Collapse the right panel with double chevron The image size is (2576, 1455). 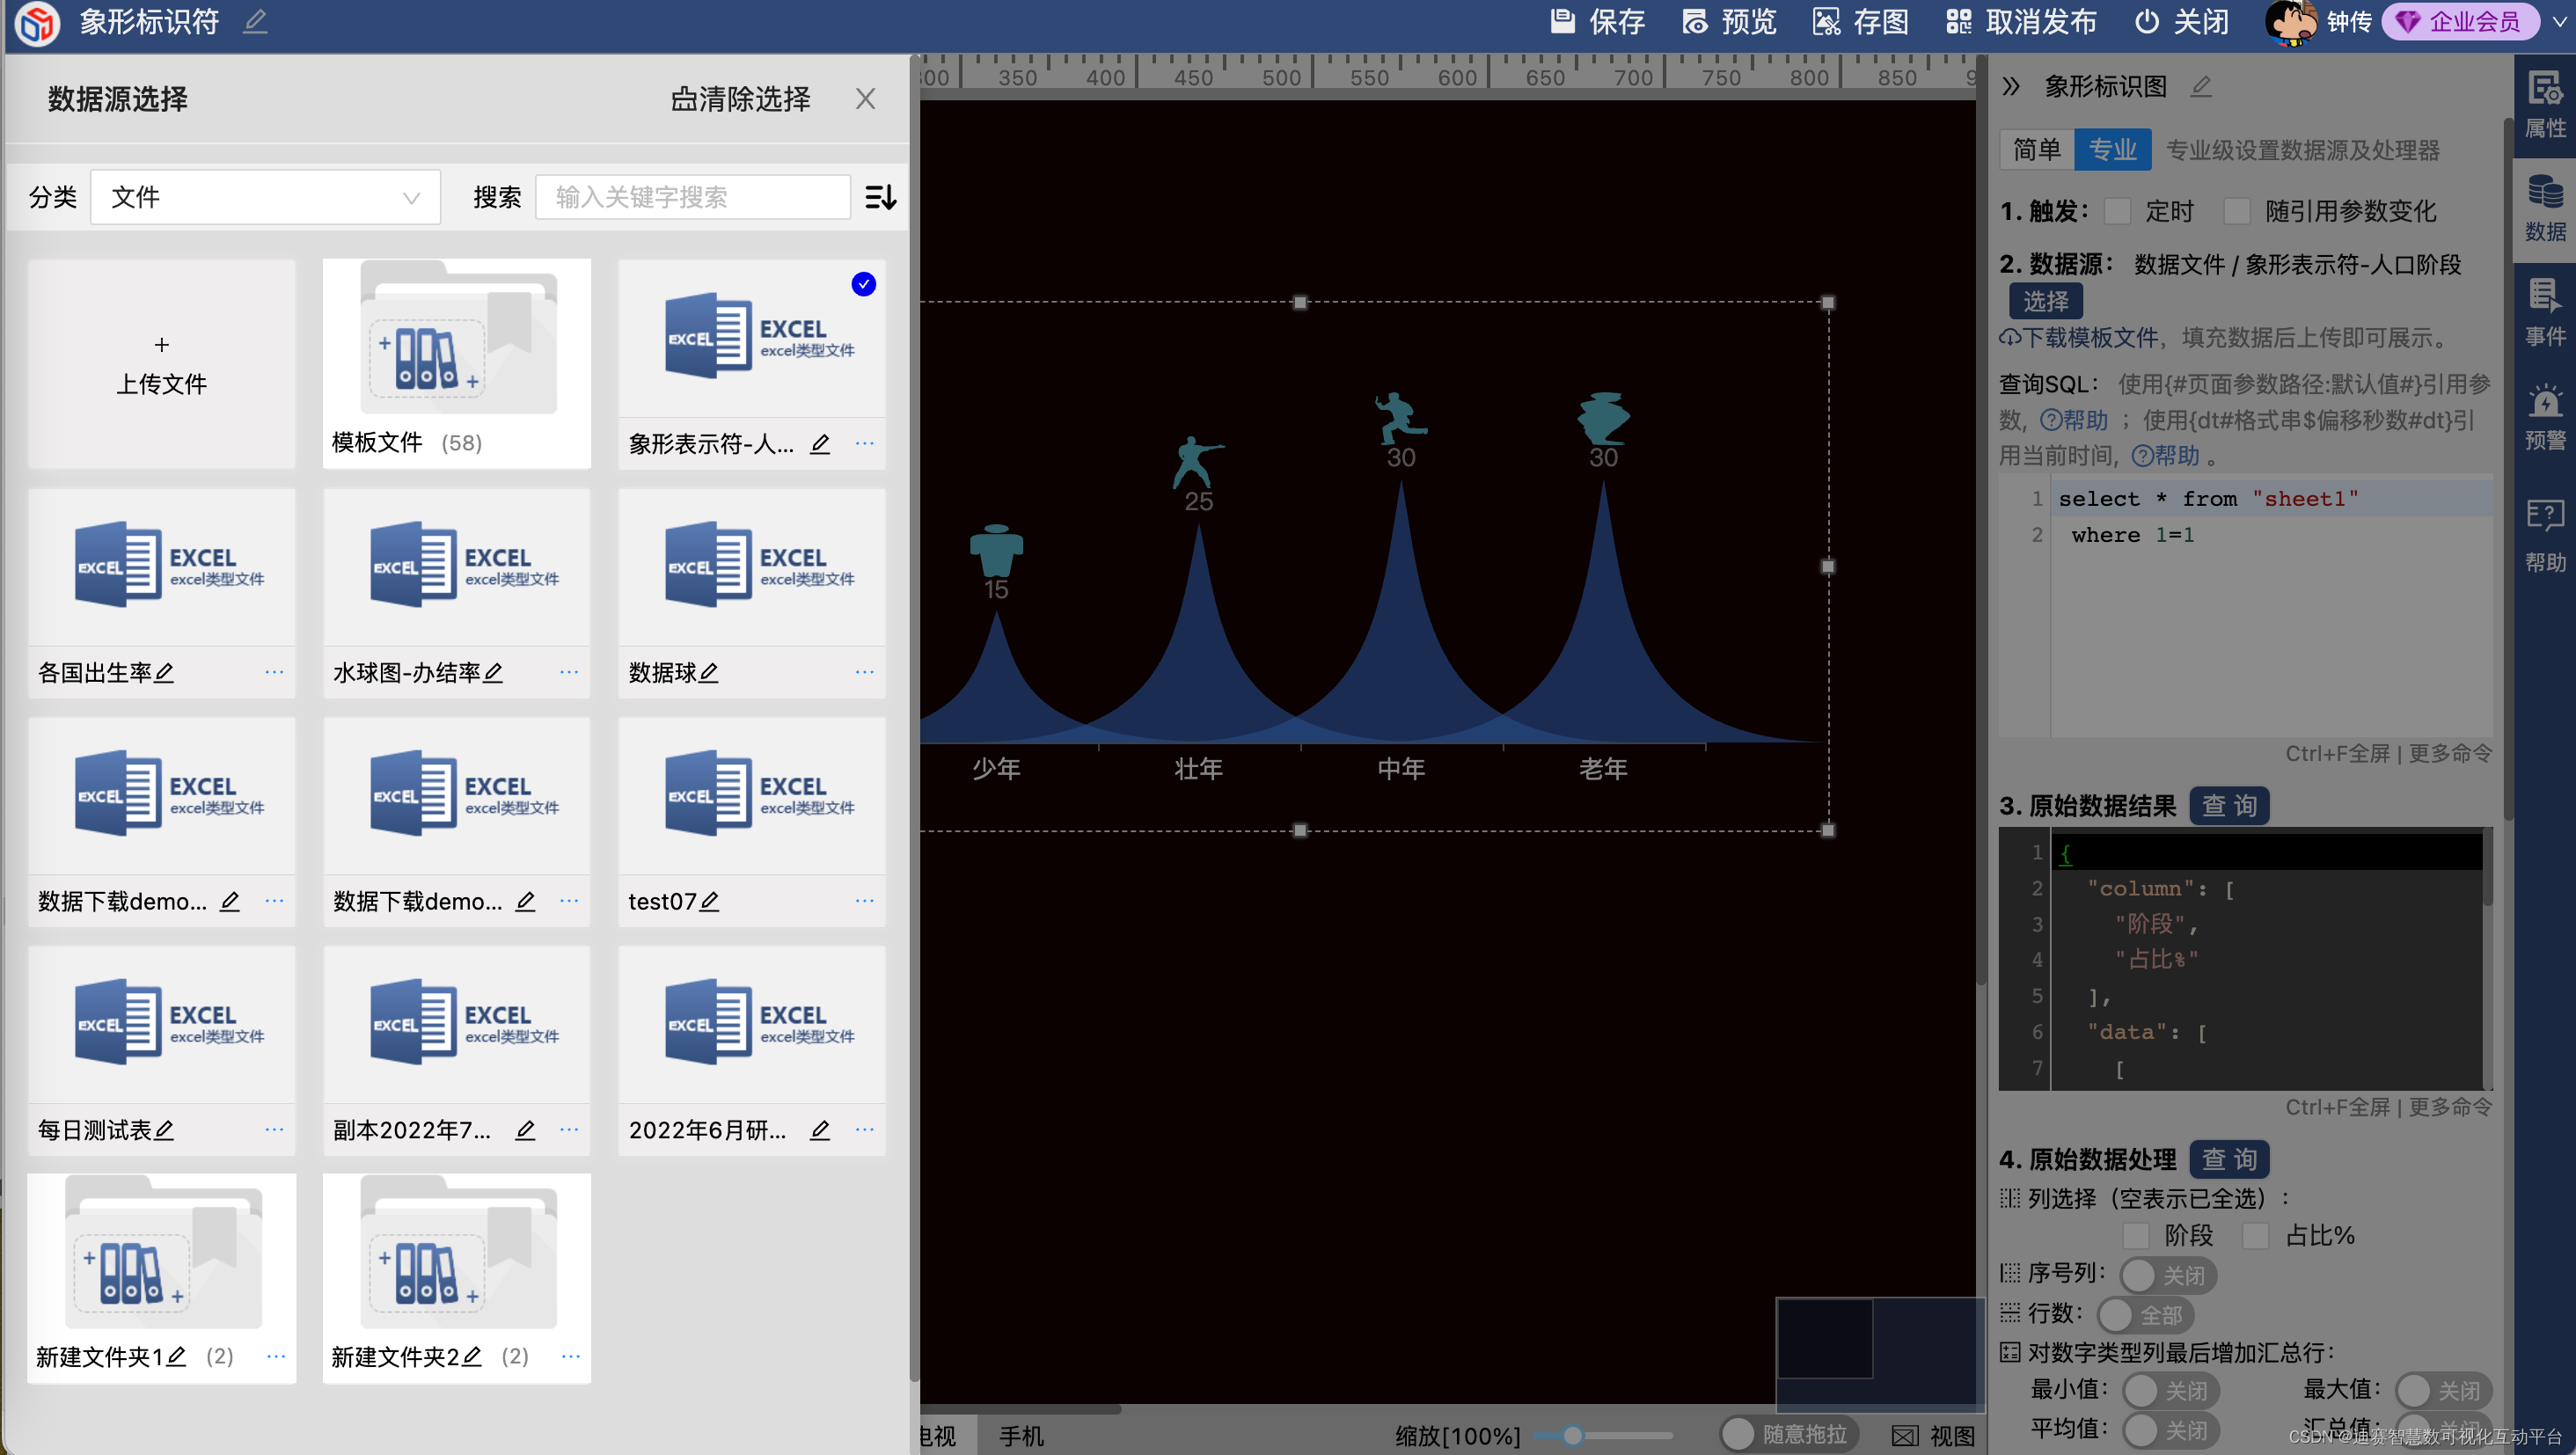tap(2011, 86)
